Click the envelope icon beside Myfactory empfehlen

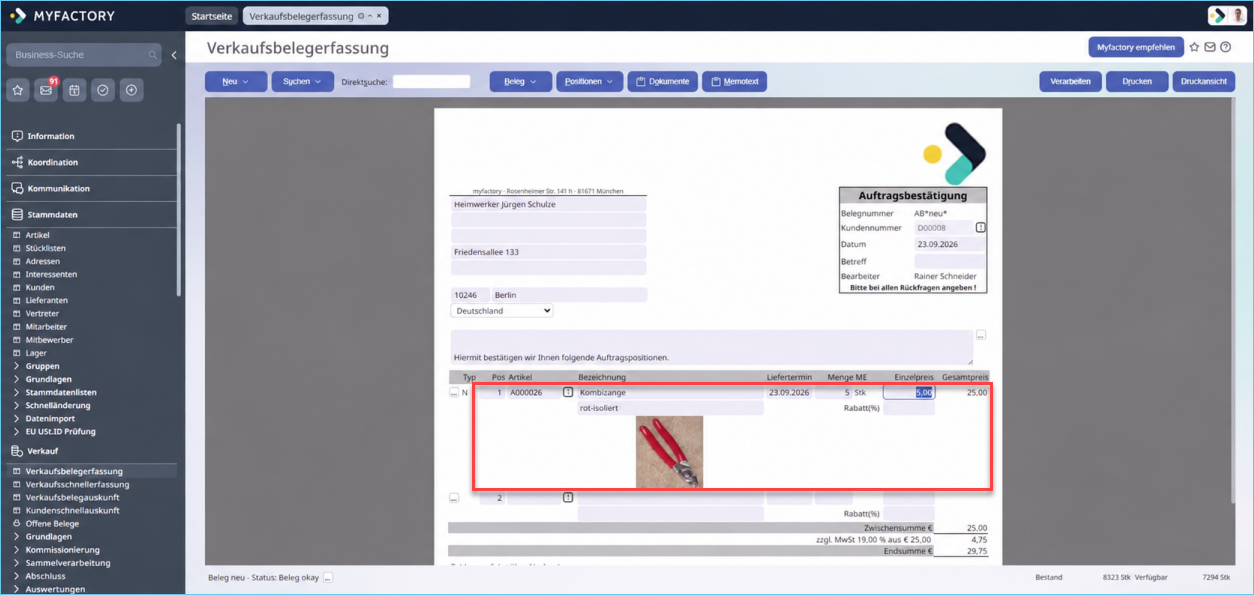pos(1210,47)
